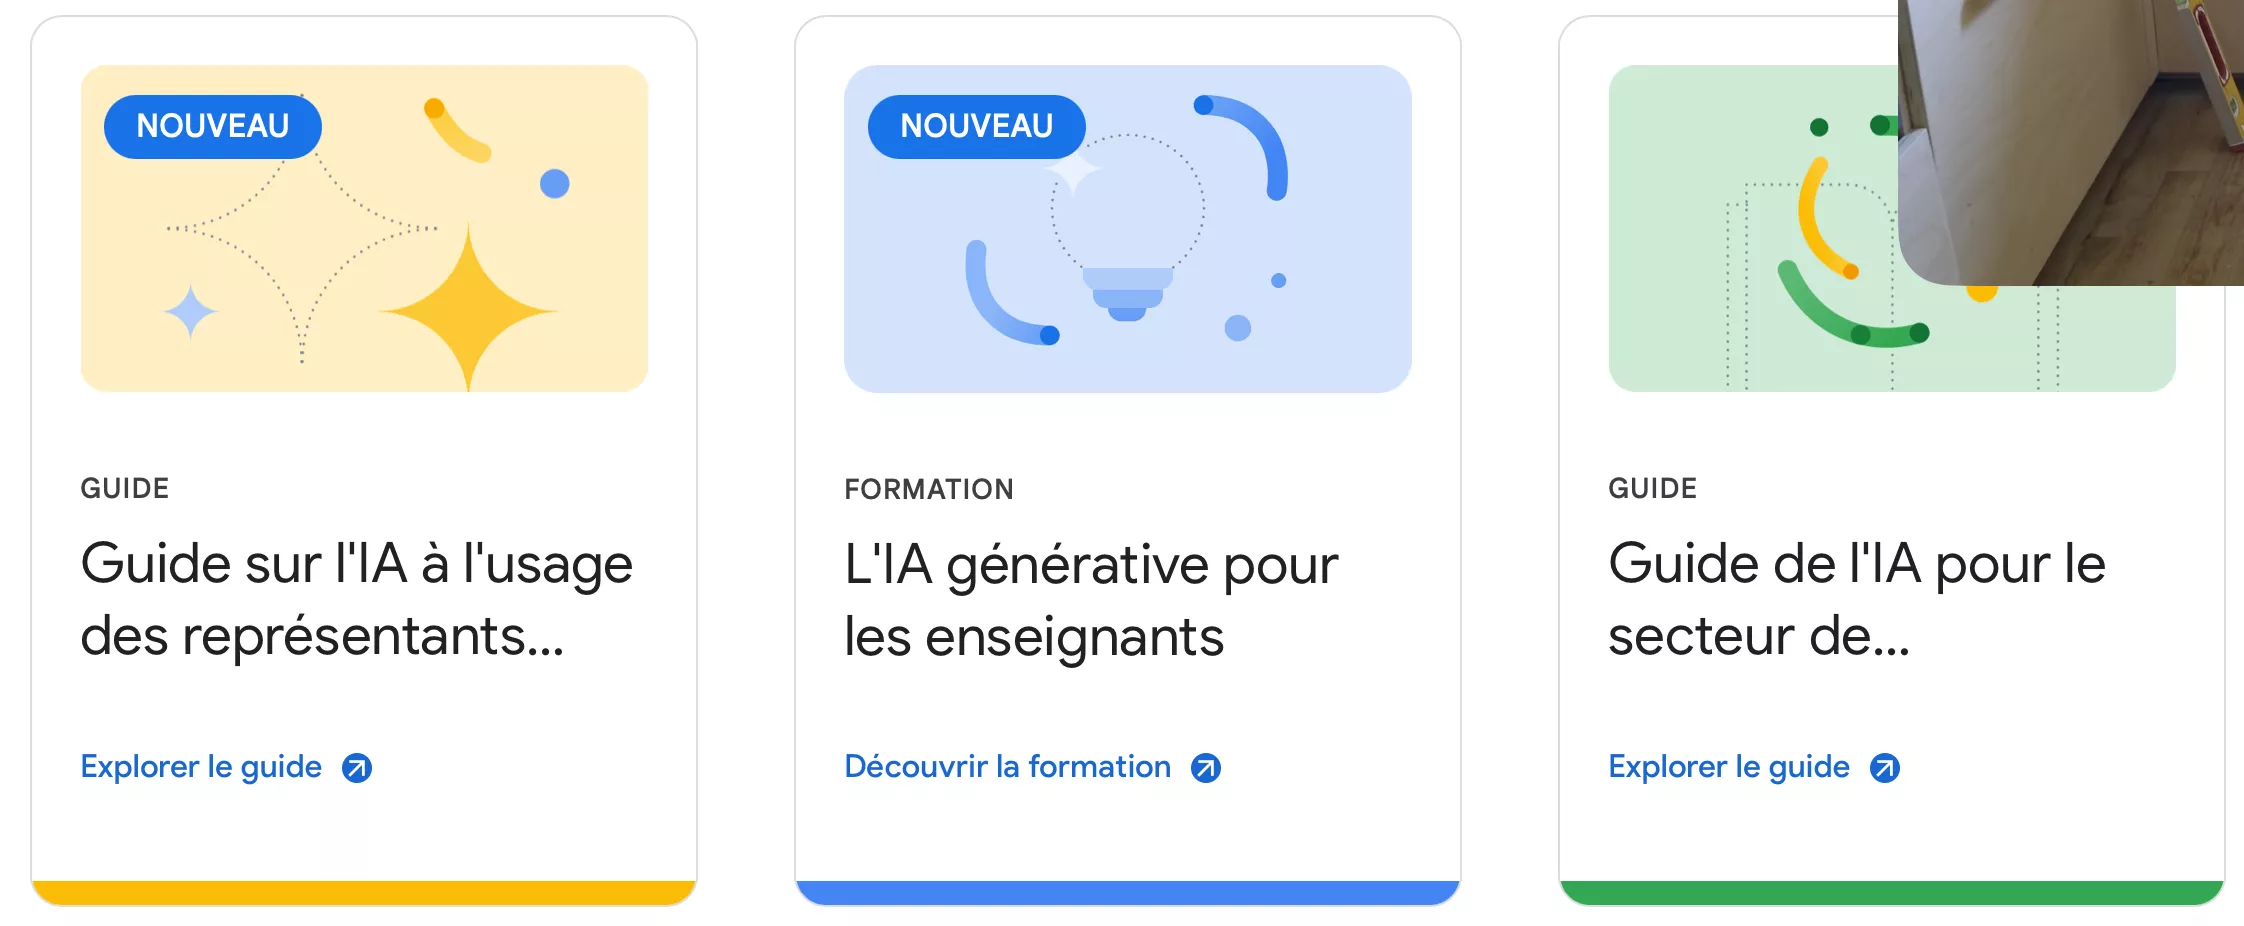Image resolution: width=2244 pixels, height=926 pixels.
Task: Click the GUIDE label on the first card
Action: coord(125,488)
